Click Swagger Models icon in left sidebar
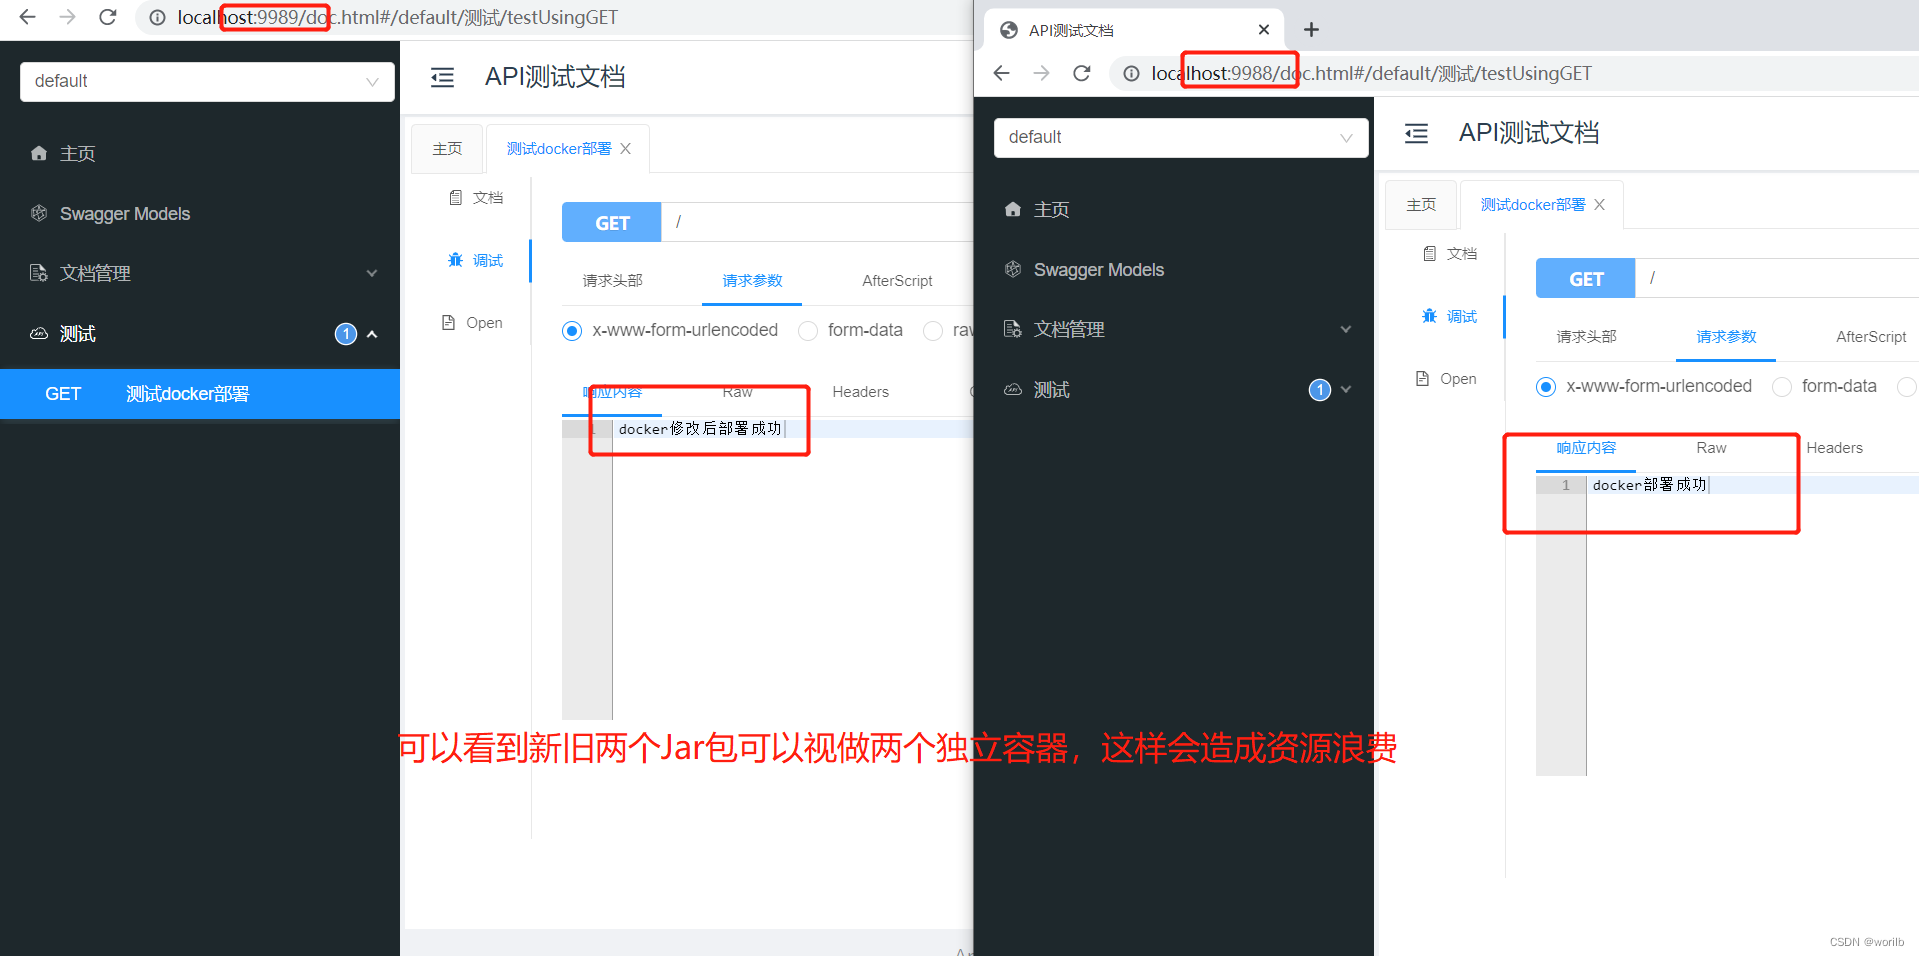Screen dimensions: 1919x956 (39, 213)
